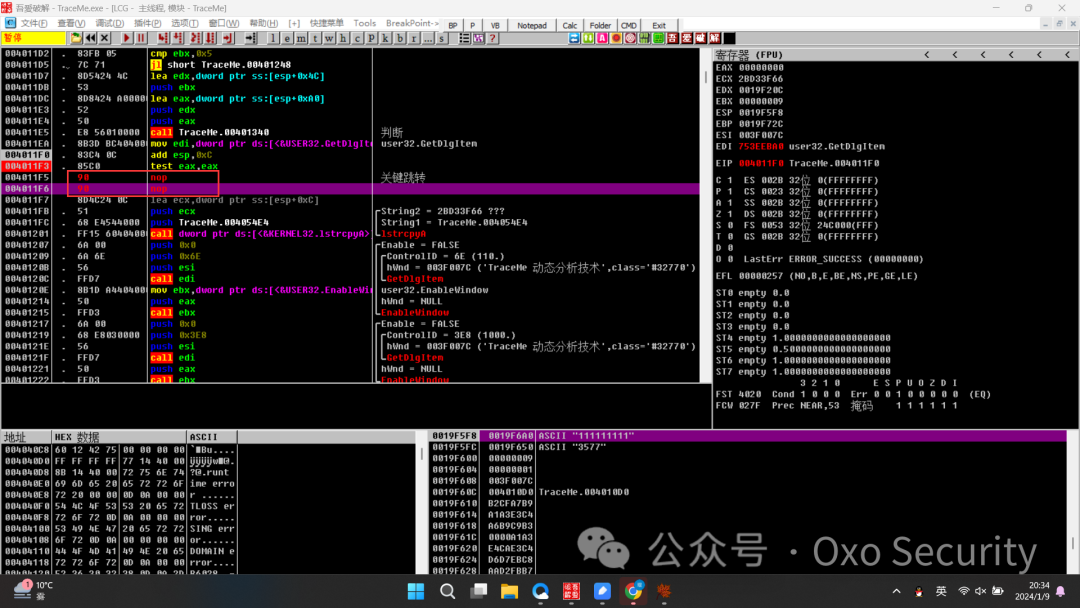Open References window with 'r' button
1080x608 pixels.
click(x=413, y=39)
